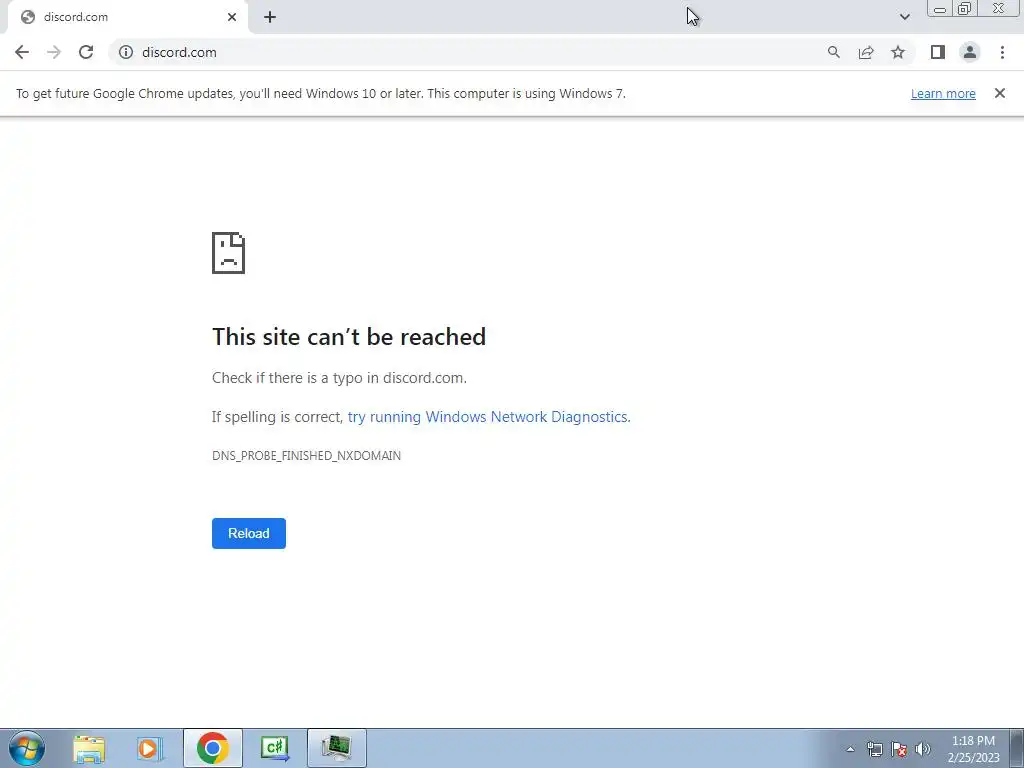This screenshot has width=1024, height=768.
Task: Restore down the Chrome window
Action: click(x=965, y=9)
